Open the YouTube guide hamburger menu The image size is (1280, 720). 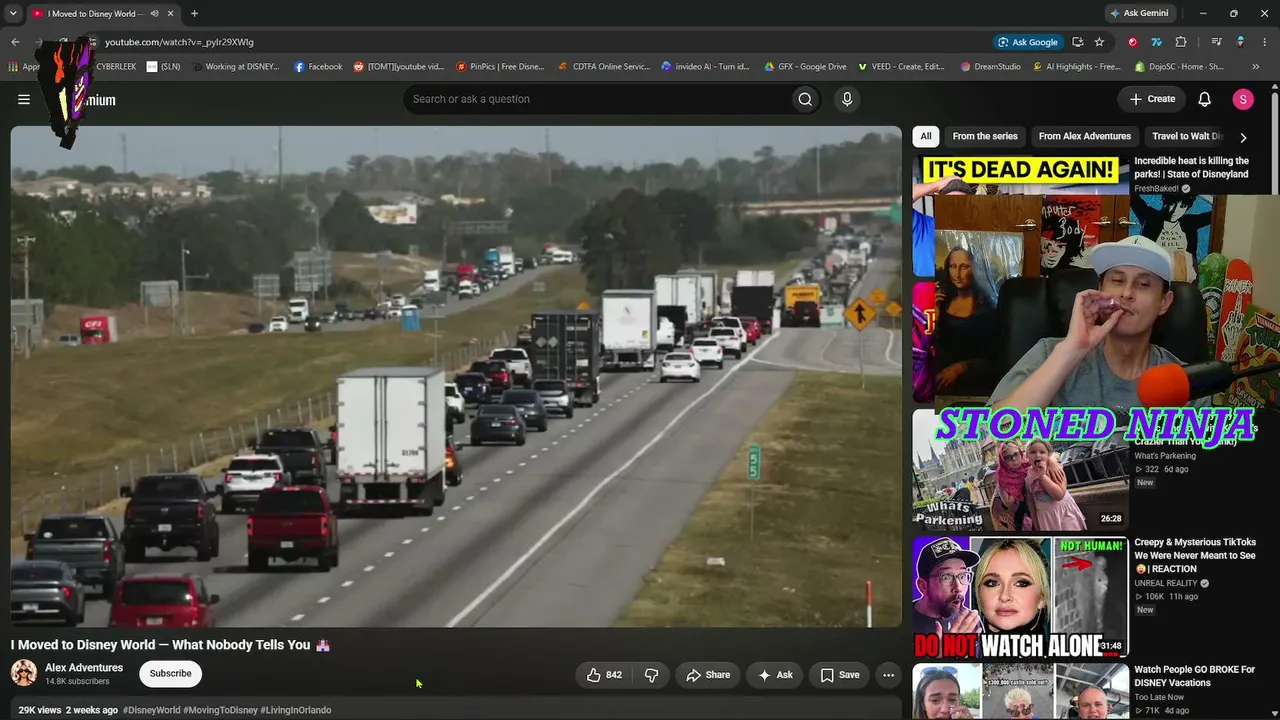point(24,99)
